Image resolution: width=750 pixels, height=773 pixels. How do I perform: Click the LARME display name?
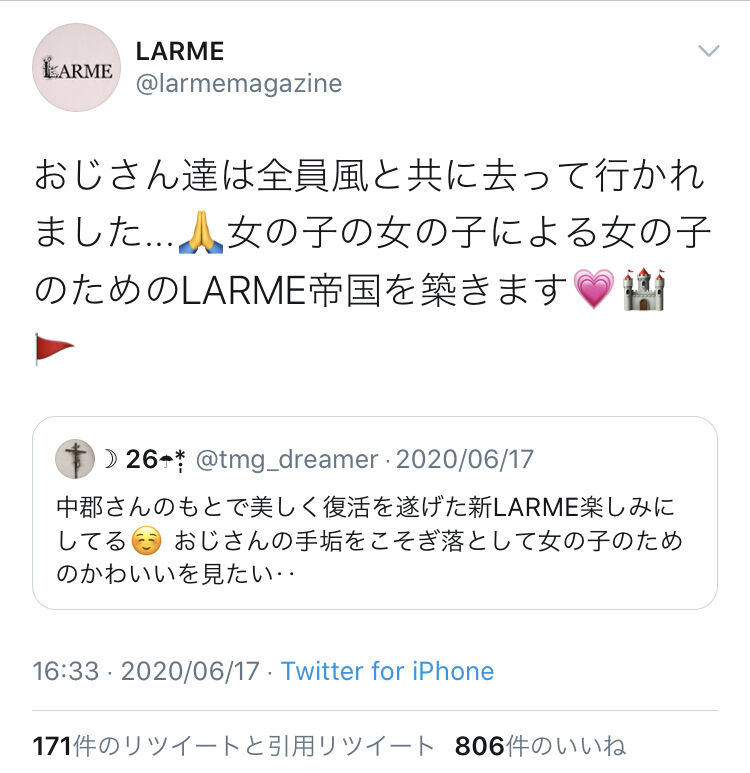[179, 51]
